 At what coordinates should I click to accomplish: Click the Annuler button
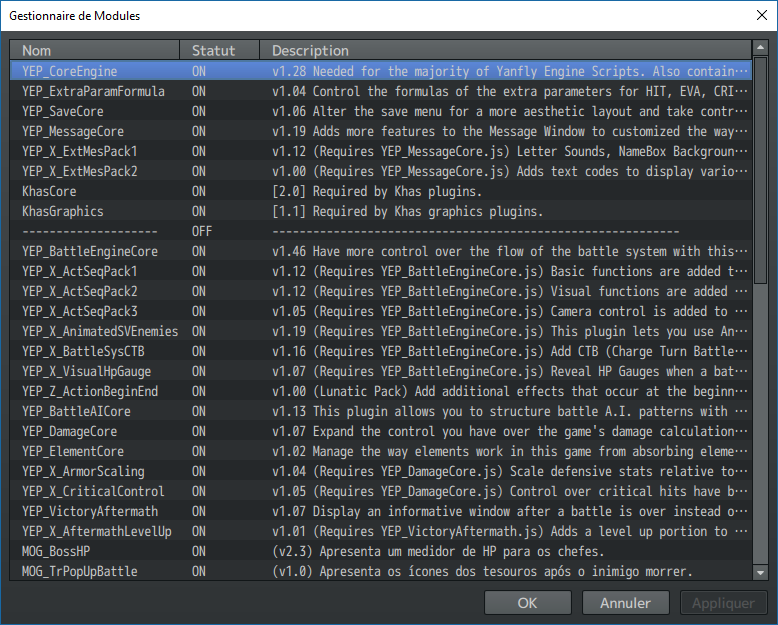click(x=625, y=603)
